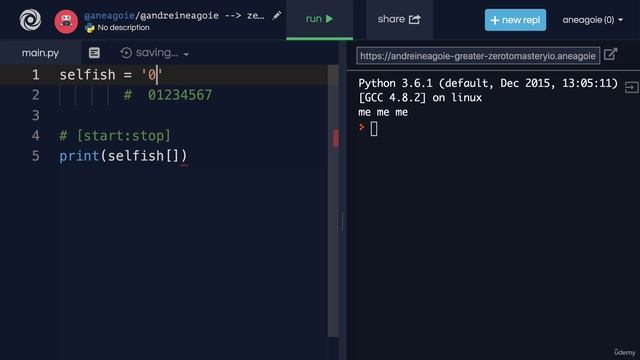Open the red user avatar icon

point(66,21)
